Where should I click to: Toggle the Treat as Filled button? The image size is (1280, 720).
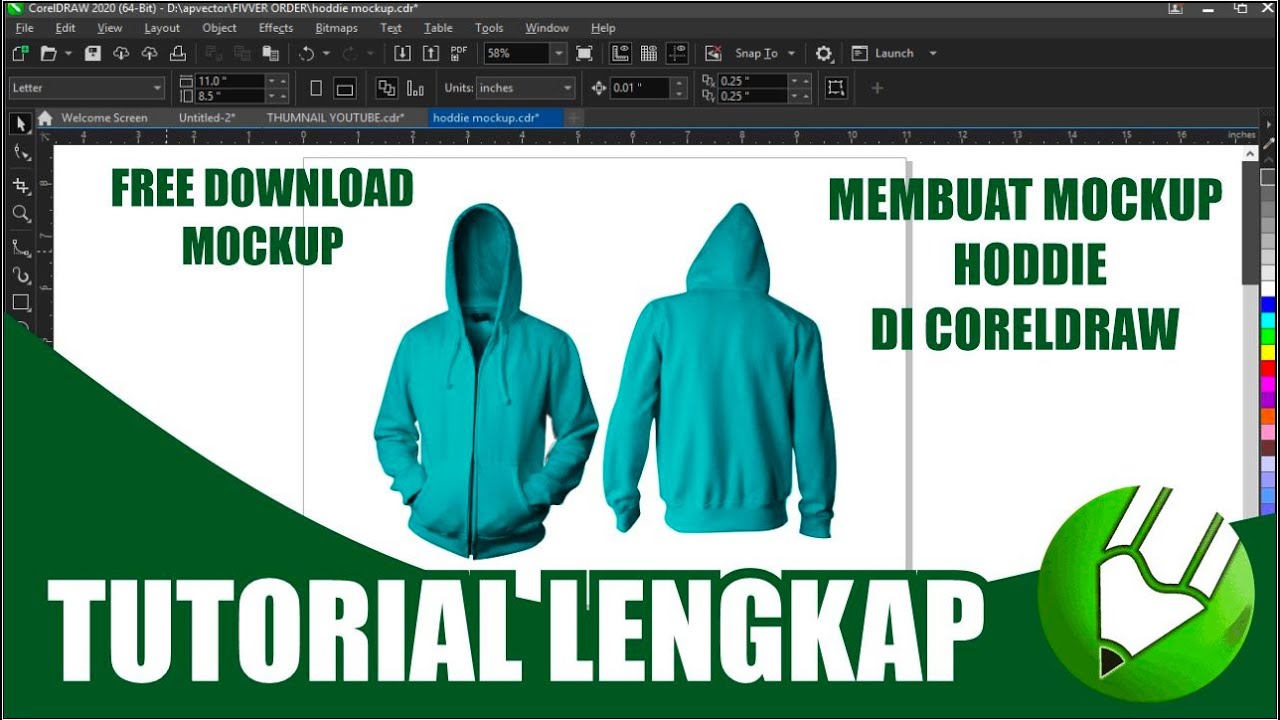[836, 88]
